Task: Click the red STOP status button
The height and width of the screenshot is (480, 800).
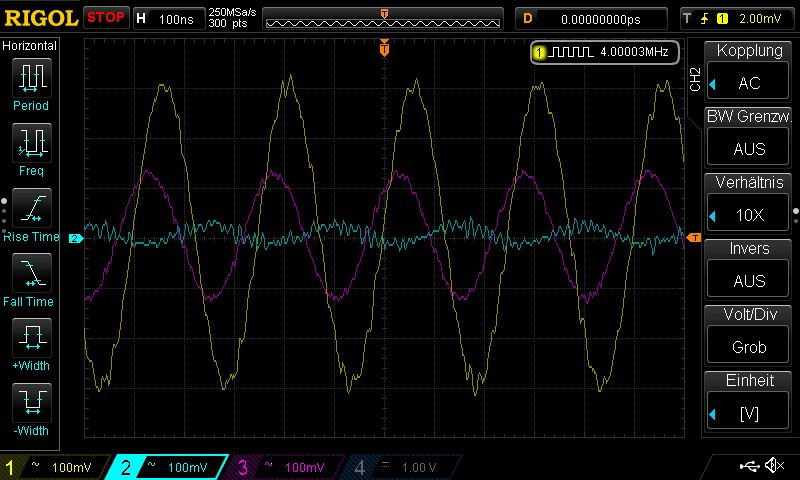Action: pos(106,17)
